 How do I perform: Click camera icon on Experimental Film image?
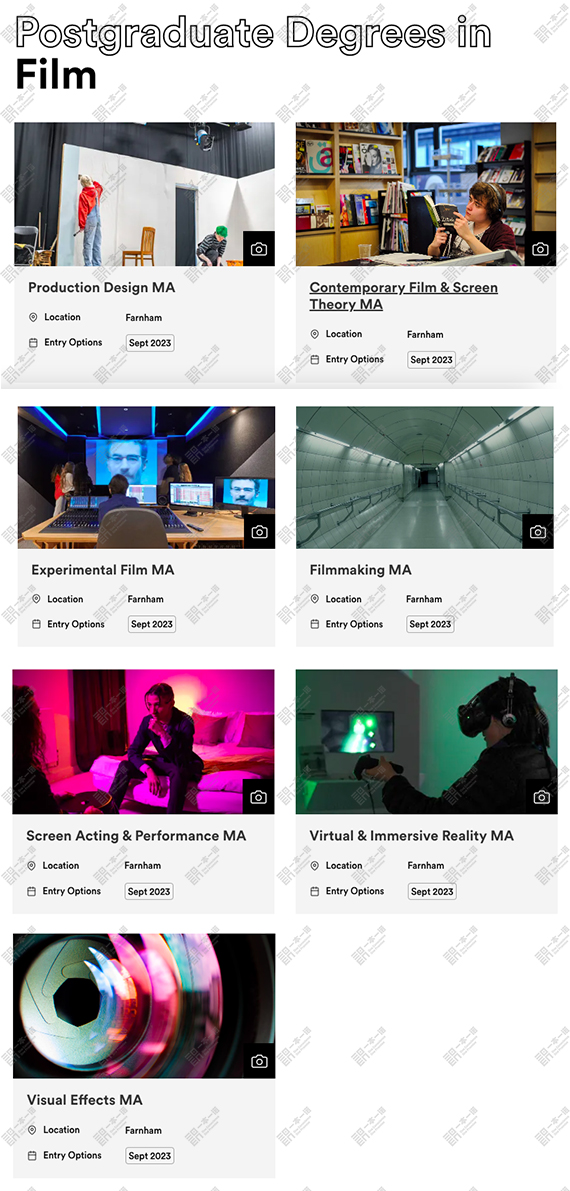tap(259, 532)
